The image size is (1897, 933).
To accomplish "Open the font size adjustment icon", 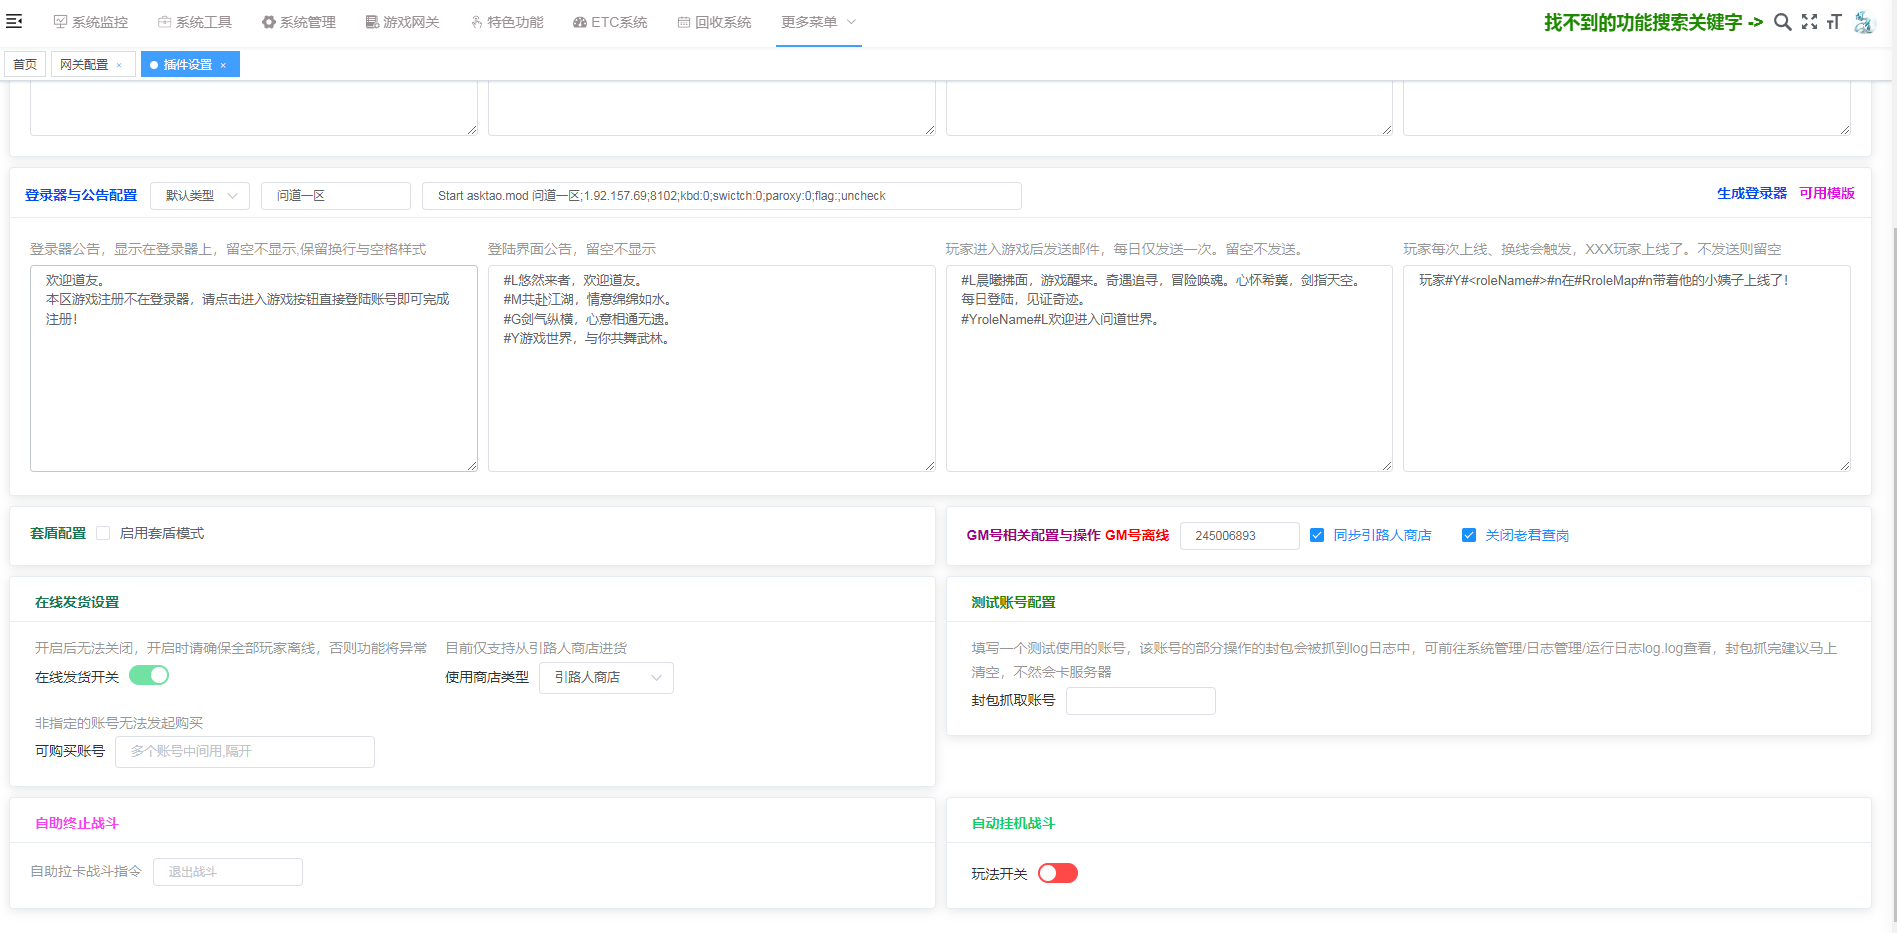I will 1834,22.
